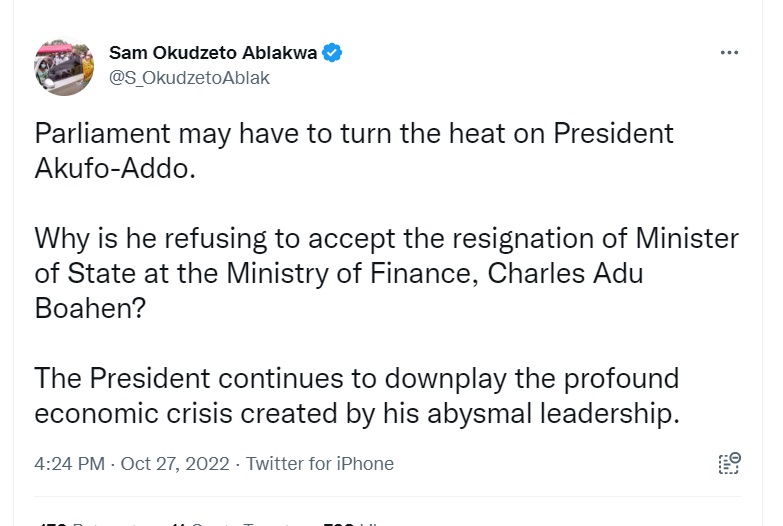Click the blue verified badge icon

tap(332, 53)
